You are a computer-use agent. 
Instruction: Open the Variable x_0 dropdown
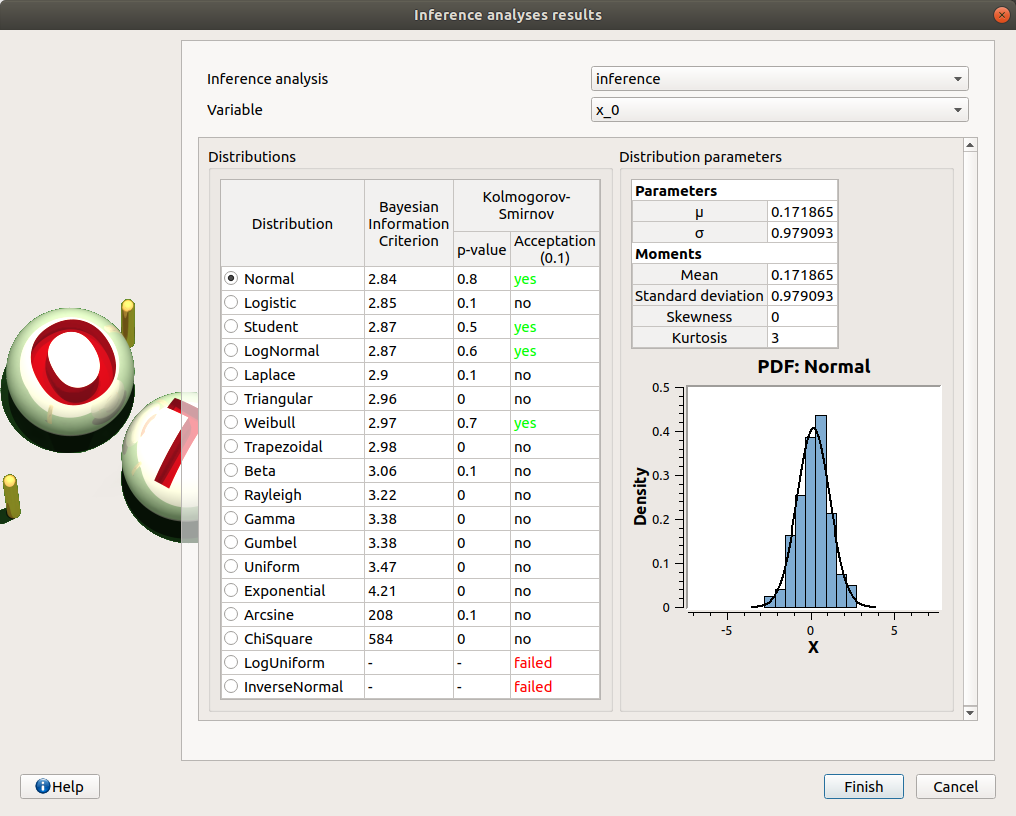point(779,110)
